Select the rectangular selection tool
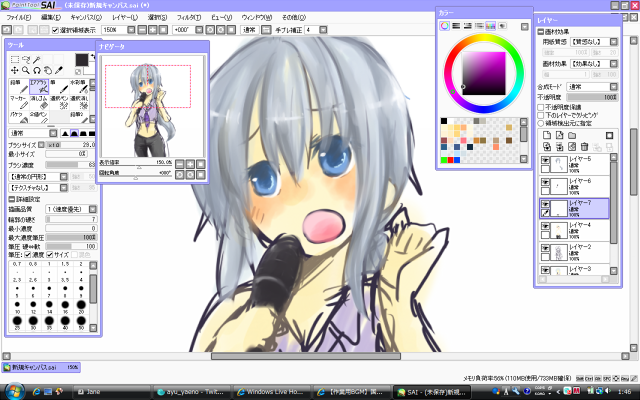 point(15,60)
